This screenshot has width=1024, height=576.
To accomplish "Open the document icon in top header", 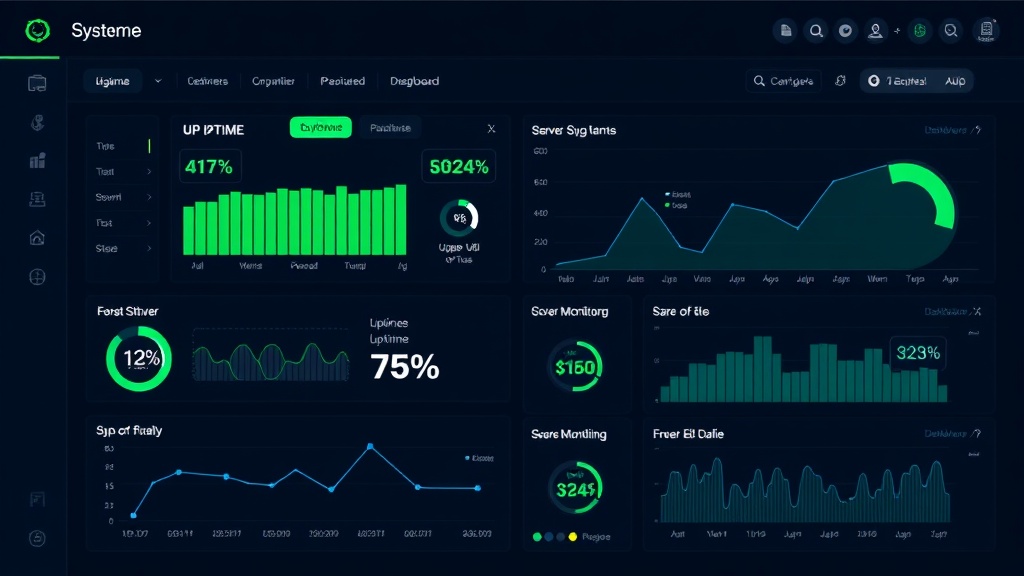I will pos(786,31).
